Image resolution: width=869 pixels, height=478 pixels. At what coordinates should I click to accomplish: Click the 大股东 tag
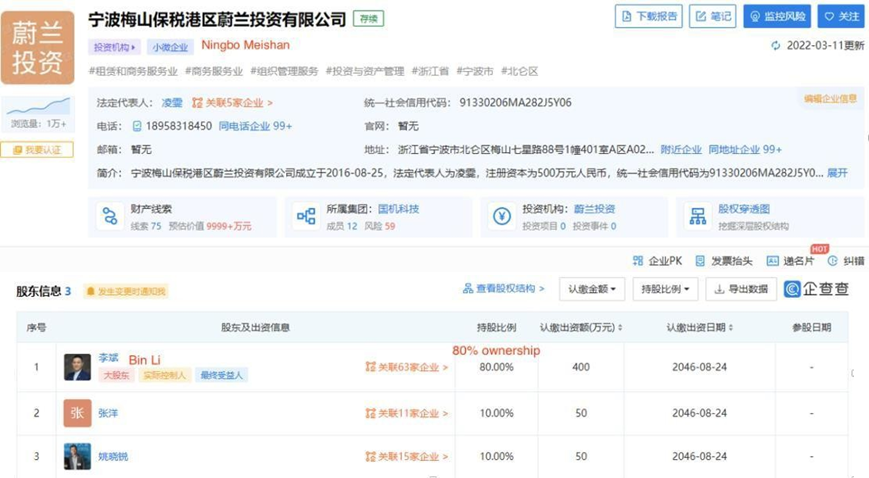click(116, 375)
